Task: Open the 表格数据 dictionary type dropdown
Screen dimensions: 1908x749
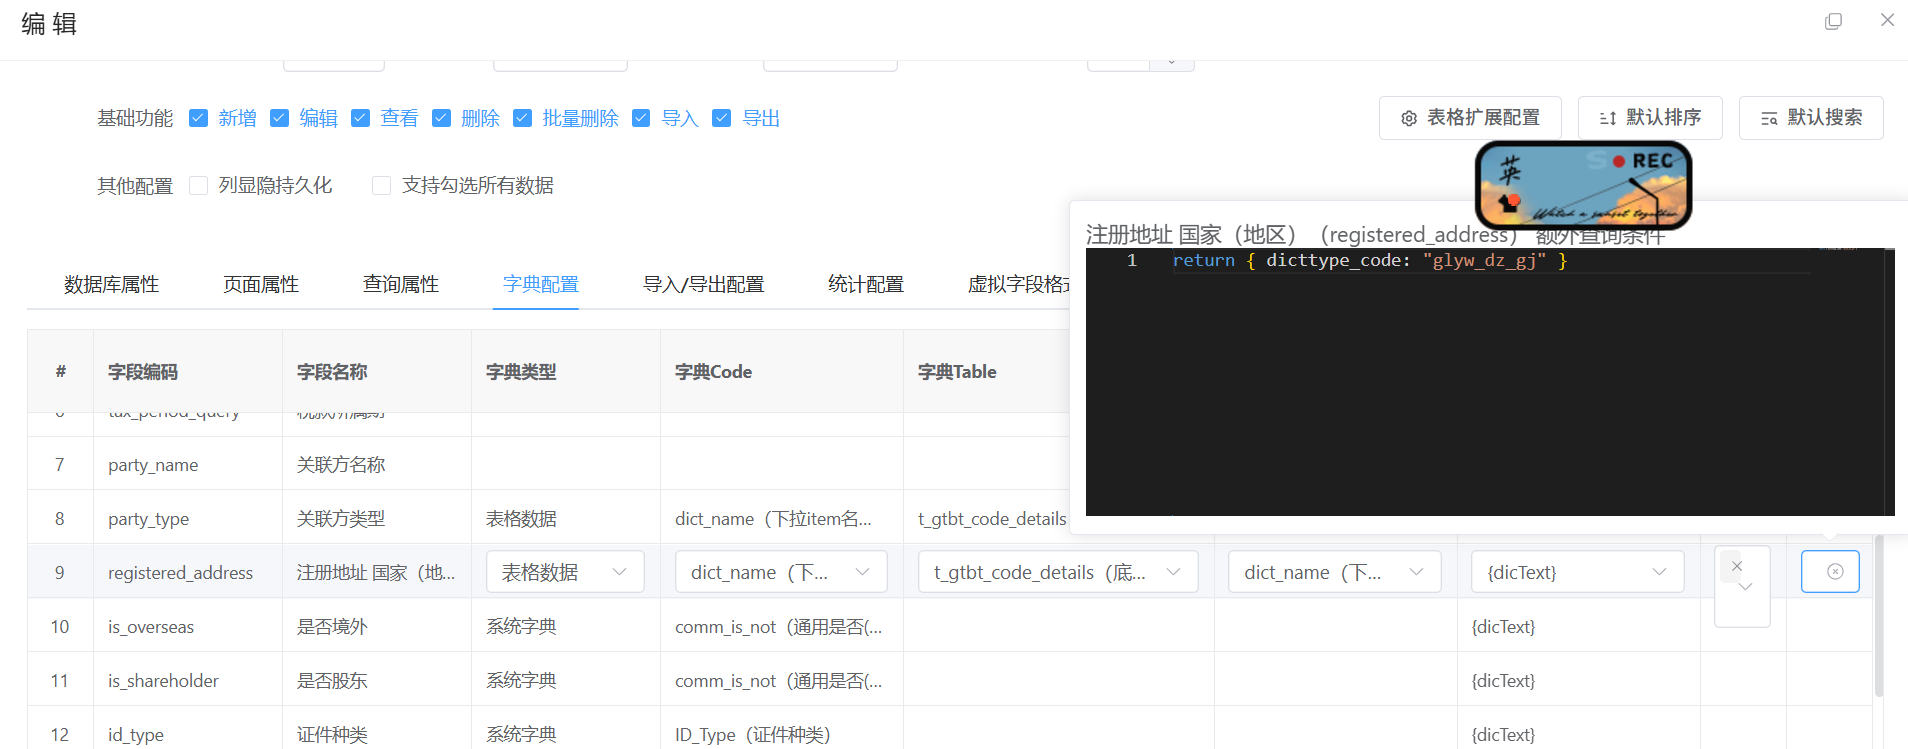Action: [x=565, y=572]
